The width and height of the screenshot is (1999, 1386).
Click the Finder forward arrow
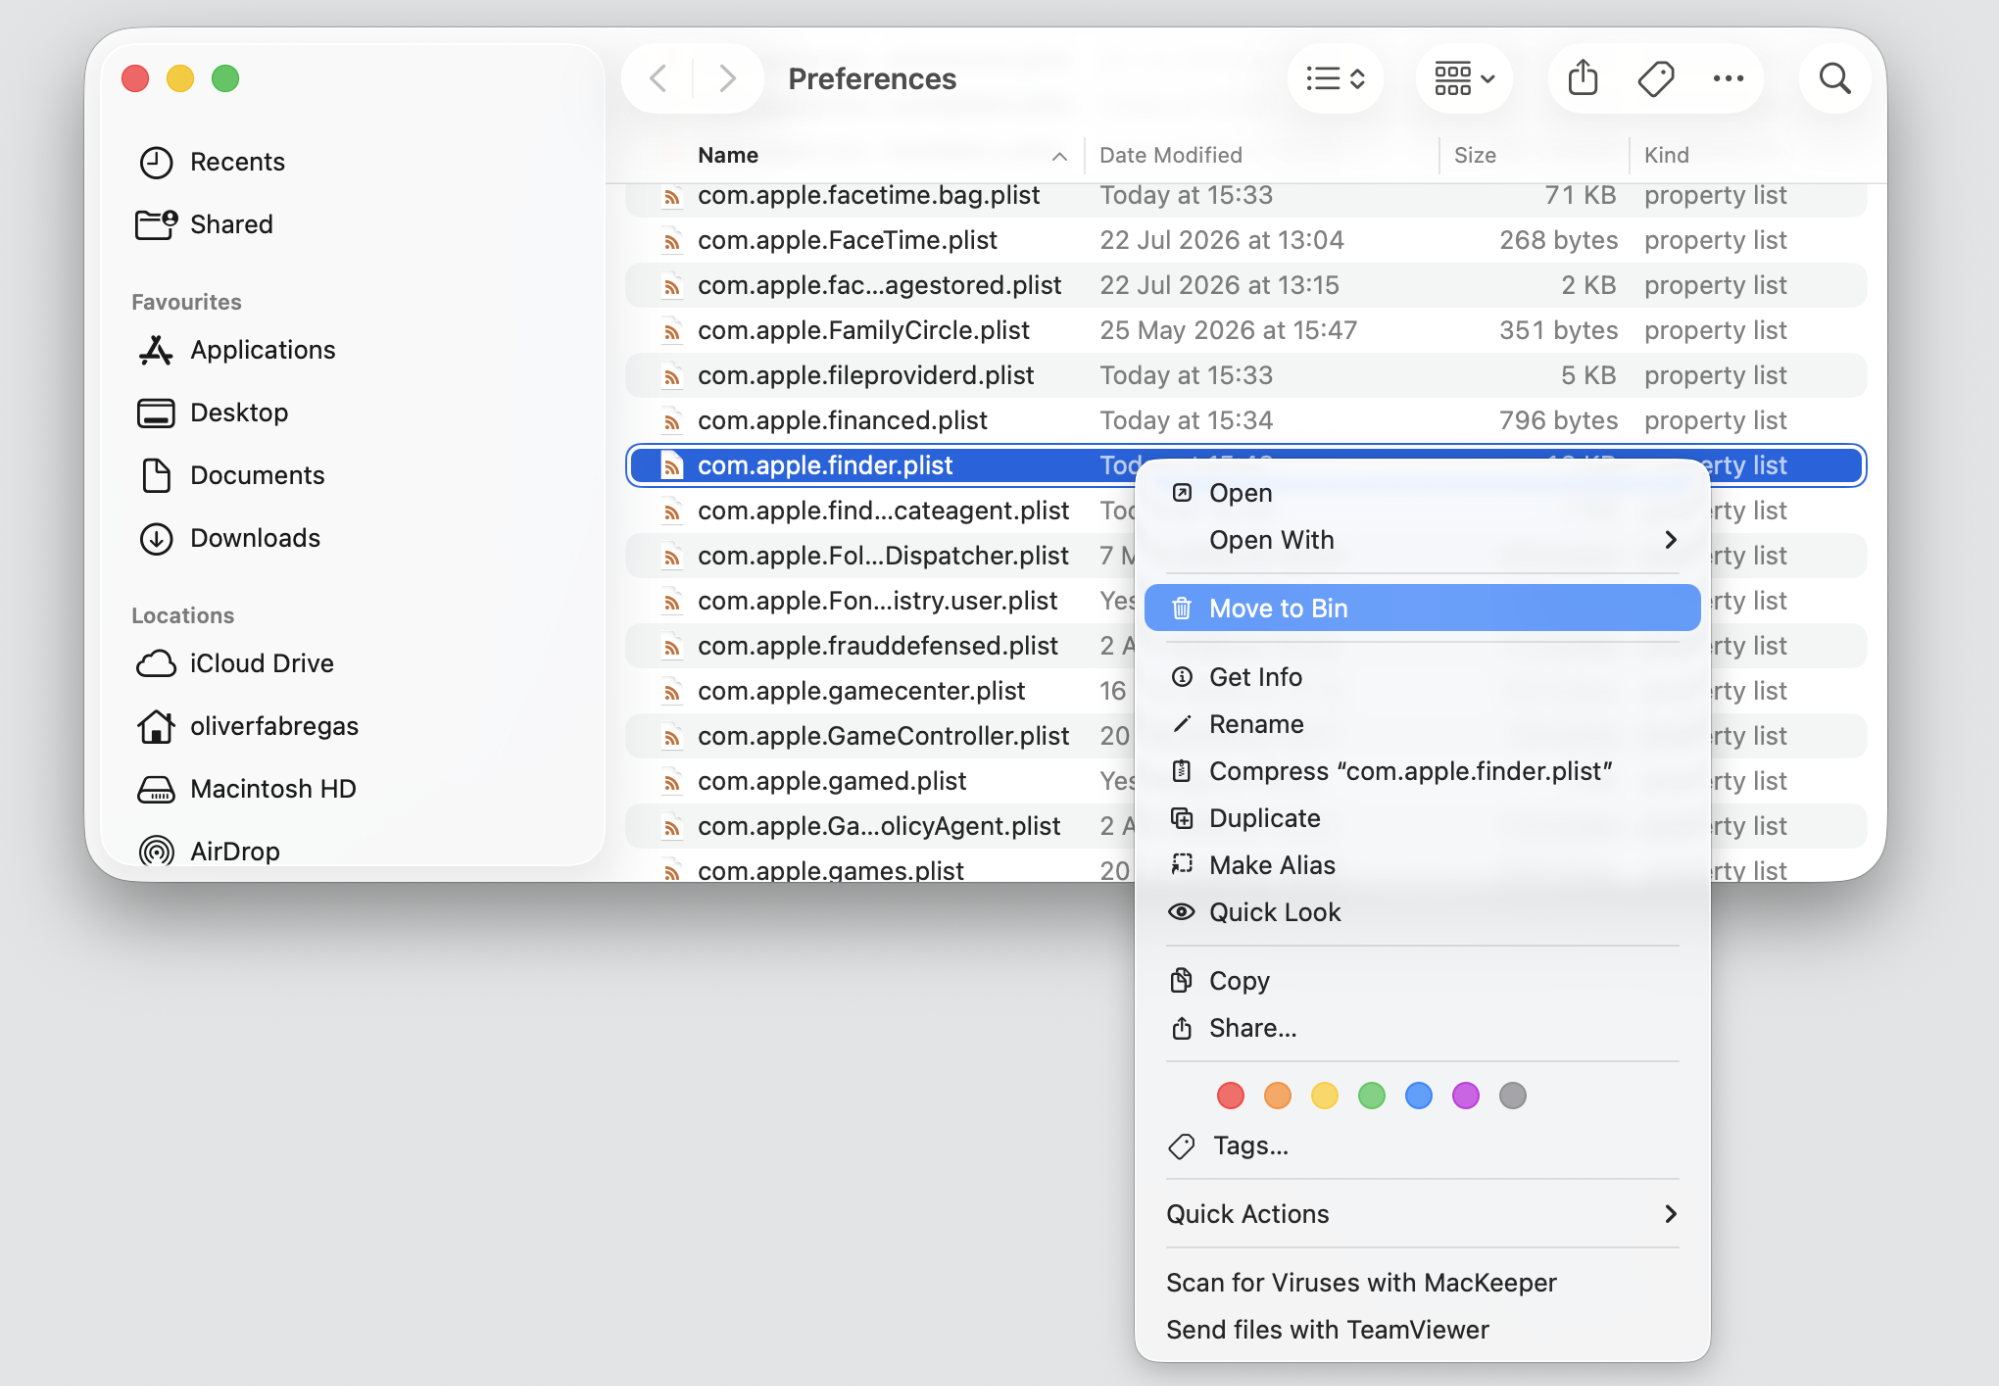click(x=727, y=78)
